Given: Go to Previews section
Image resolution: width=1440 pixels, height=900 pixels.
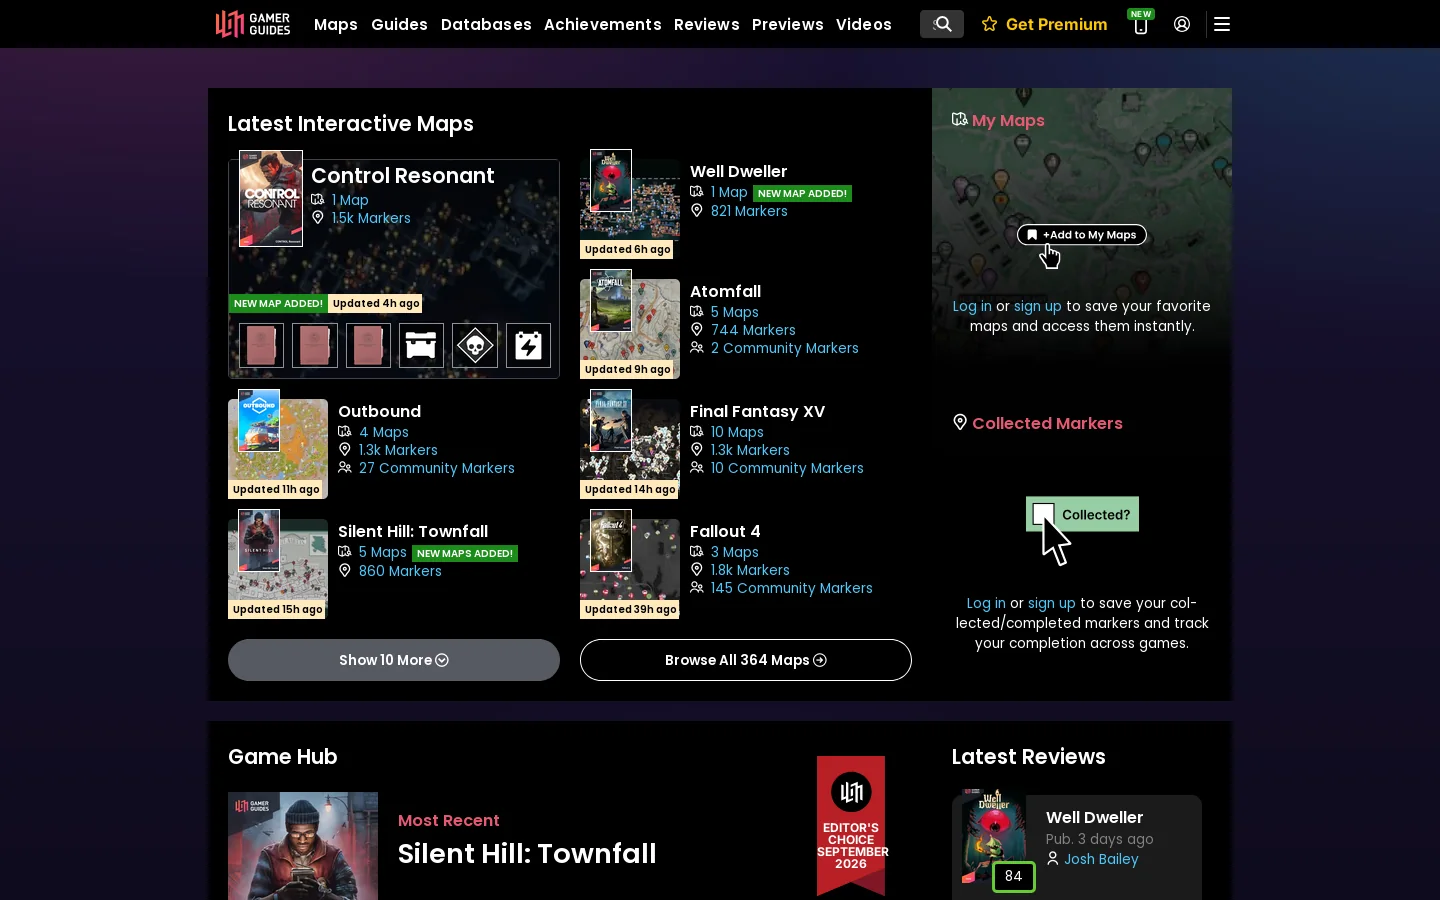Looking at the screenshot, I should (x=788, y=24).
